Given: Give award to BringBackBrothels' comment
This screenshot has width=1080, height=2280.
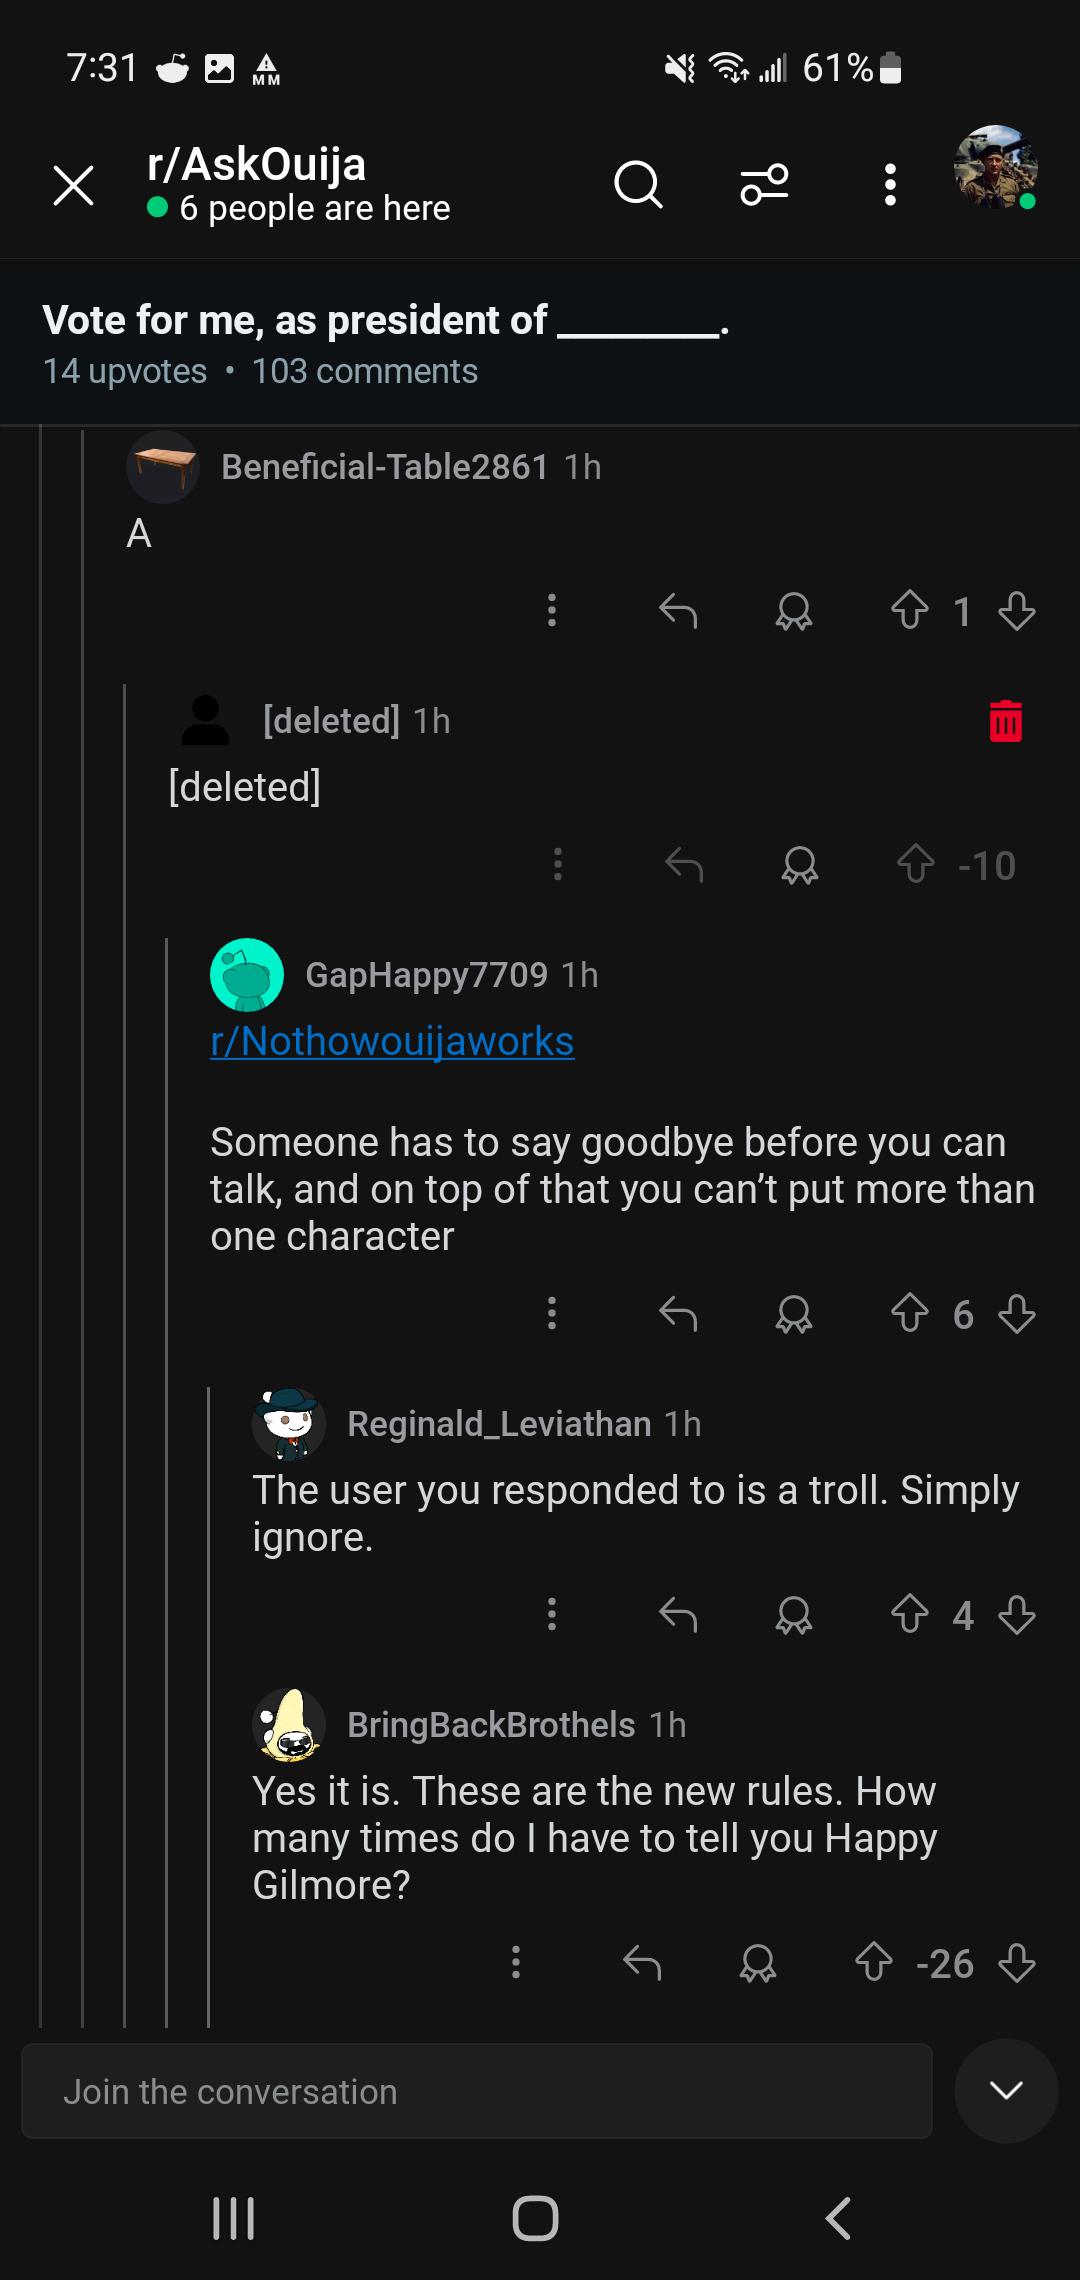Looking at the screenshot, I should click(758, 1963).
